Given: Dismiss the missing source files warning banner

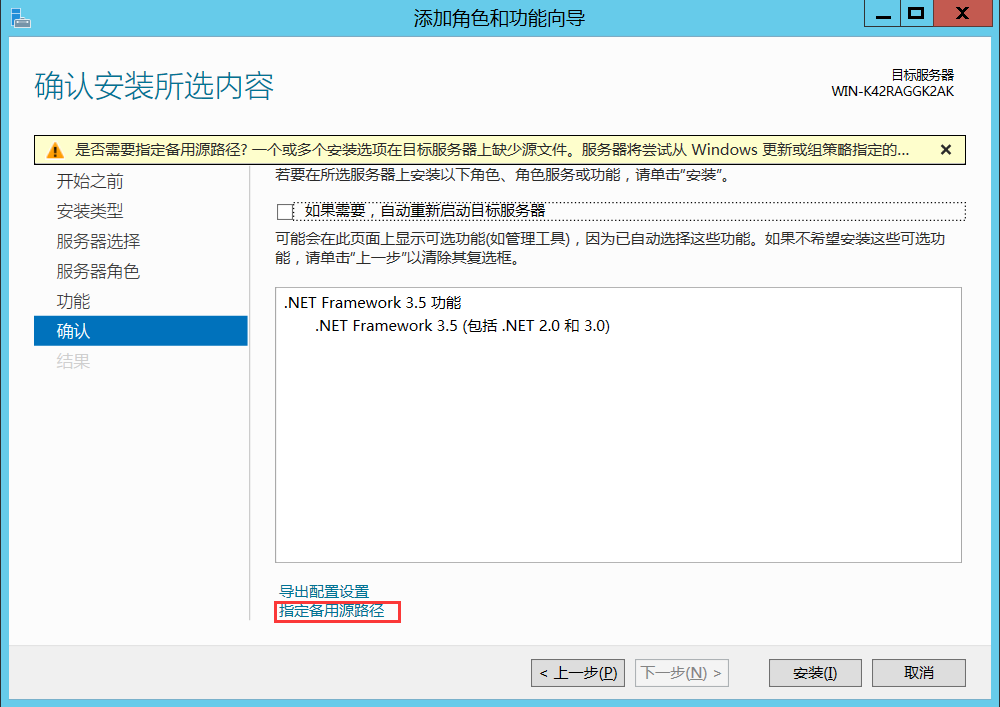Looking at the screenshot, I should coord(945,148).
